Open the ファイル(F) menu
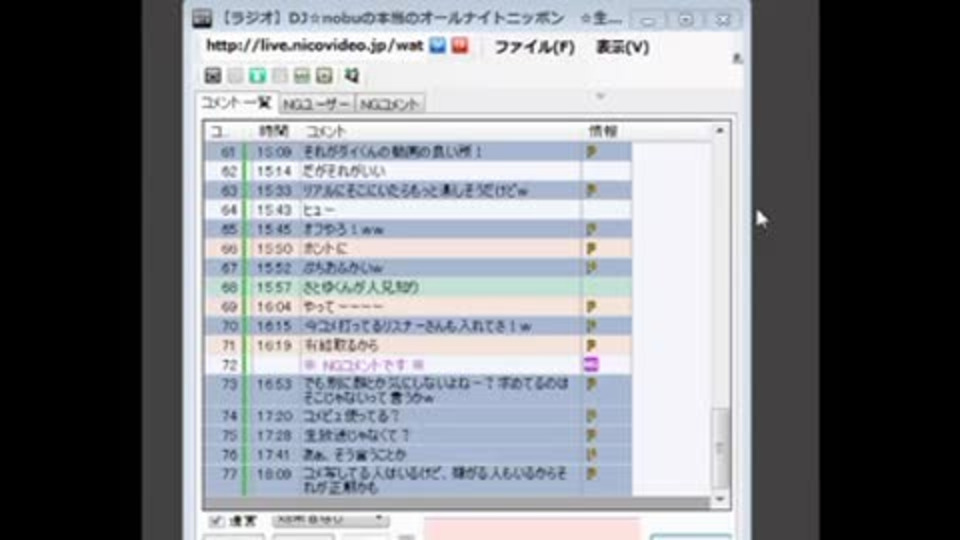This screenshot has width=960, height=540. tap(534, 47)
